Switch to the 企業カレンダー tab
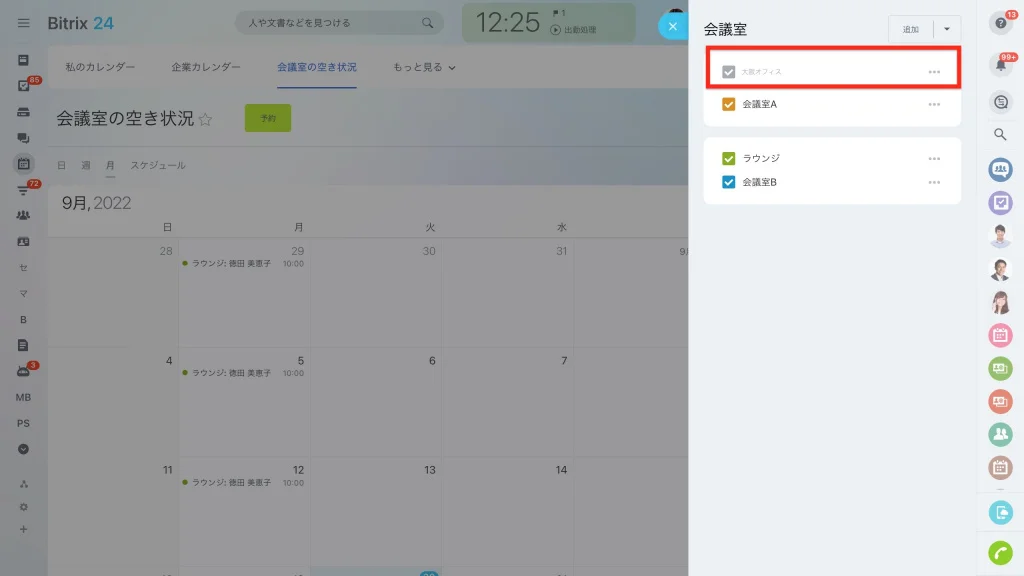The height and width of the screenshot is (576, 1024). (x=206, y=67)
